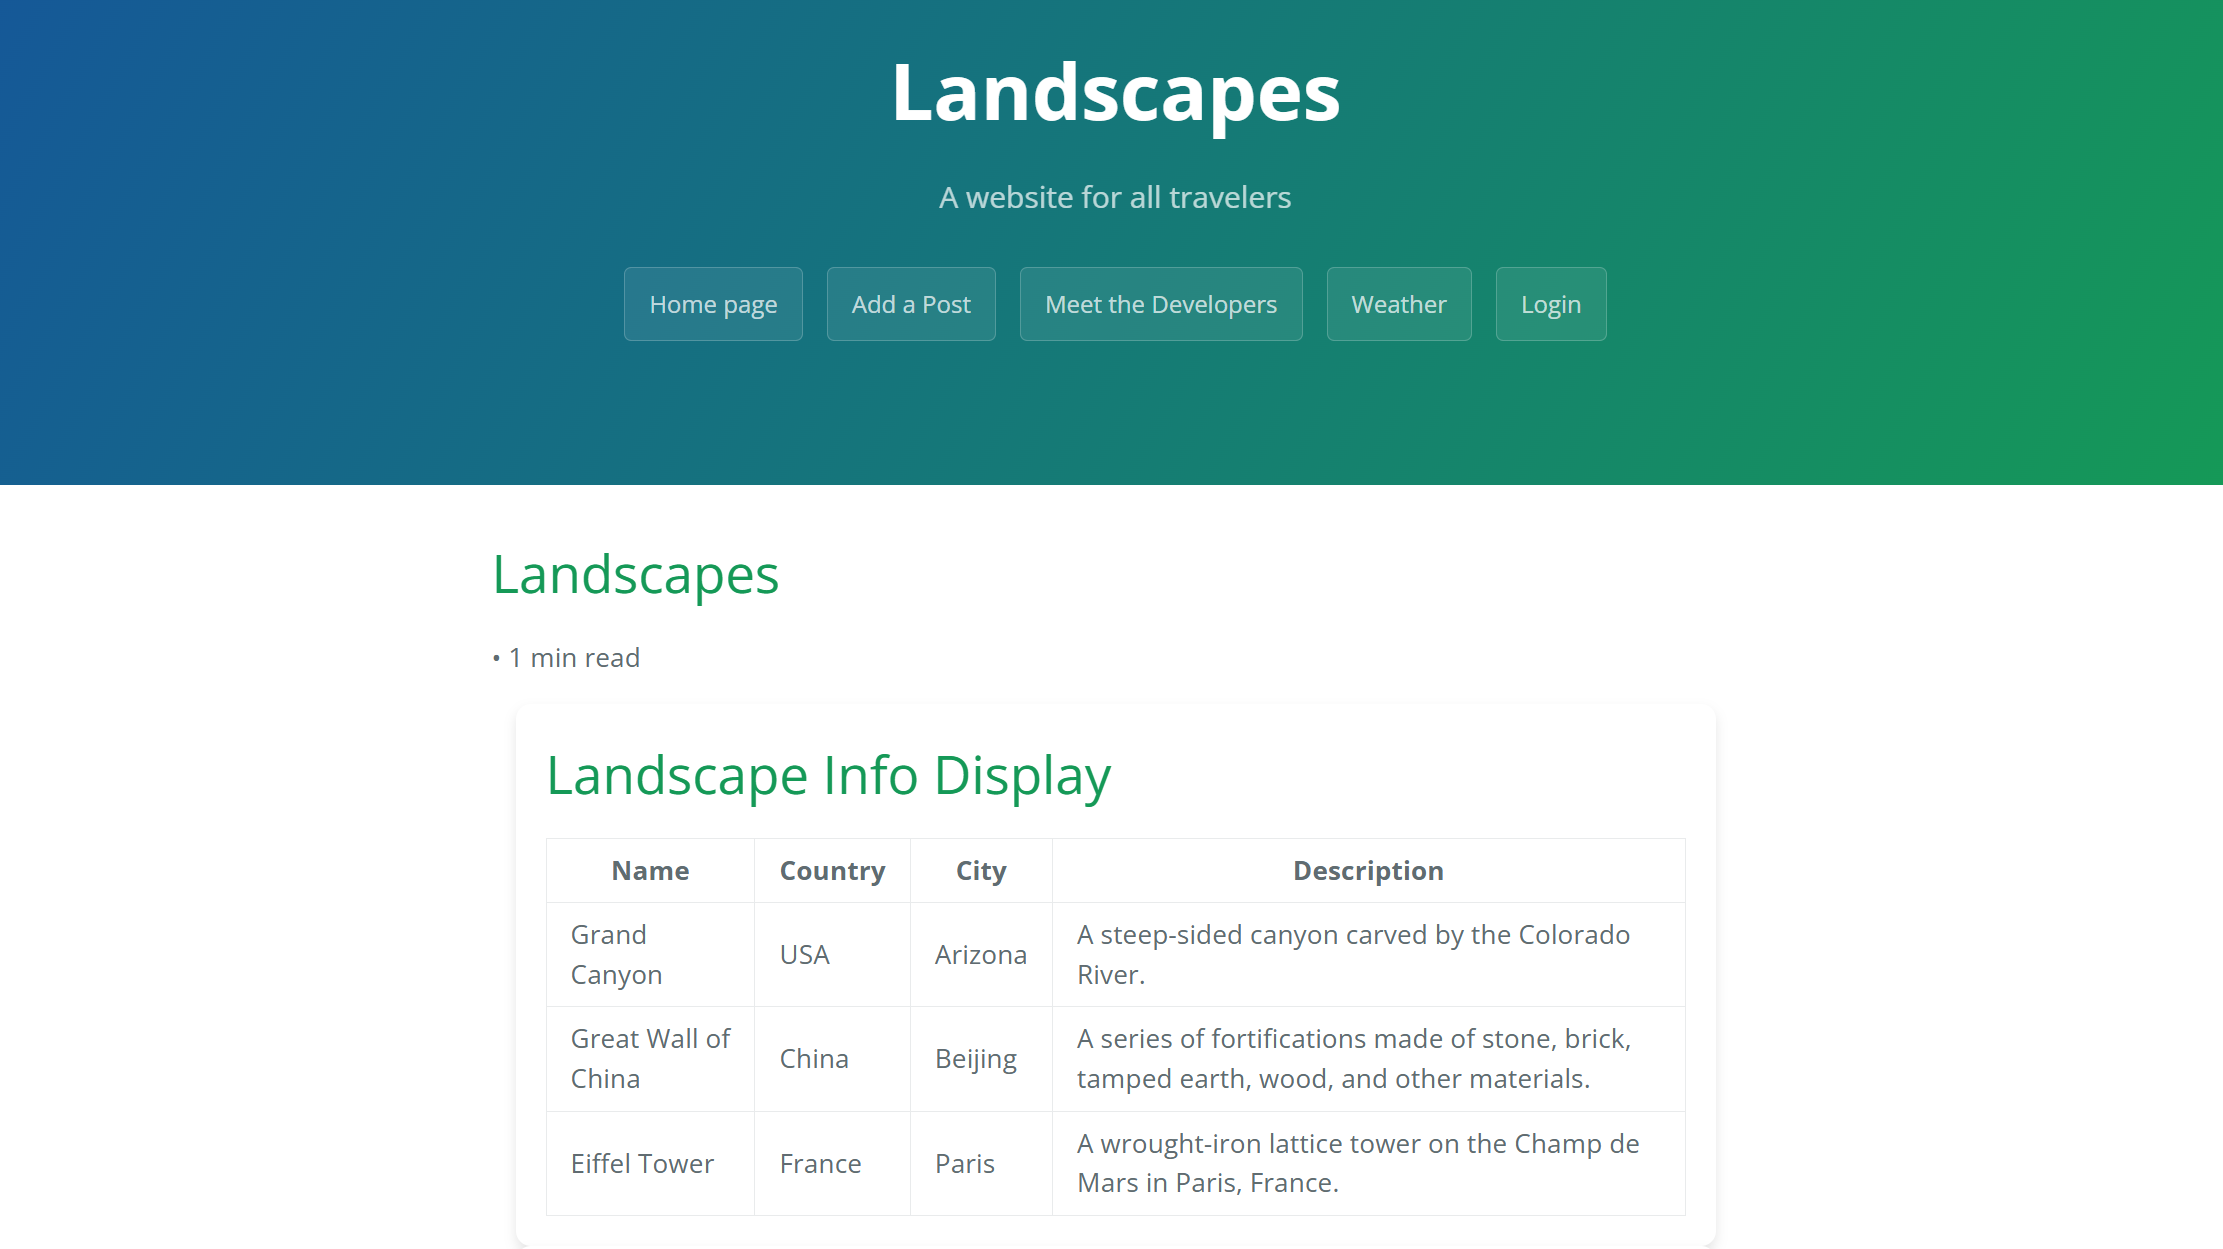Select the 'A website for all travelers' tagline
2223x1249 pixels.
tap(1115, 197)
